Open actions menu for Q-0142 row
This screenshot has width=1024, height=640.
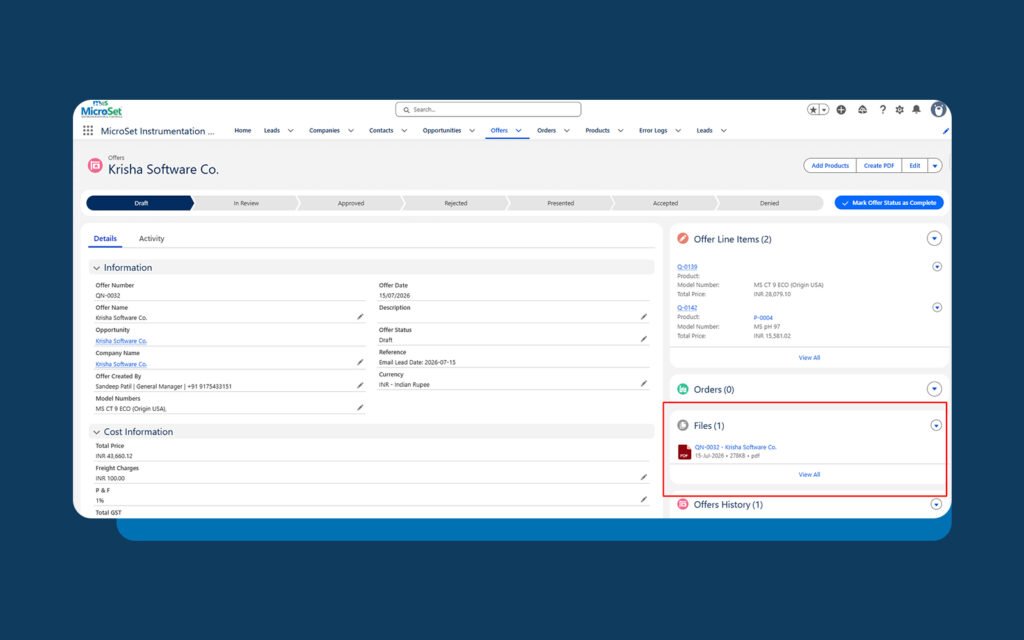(937, 307)
